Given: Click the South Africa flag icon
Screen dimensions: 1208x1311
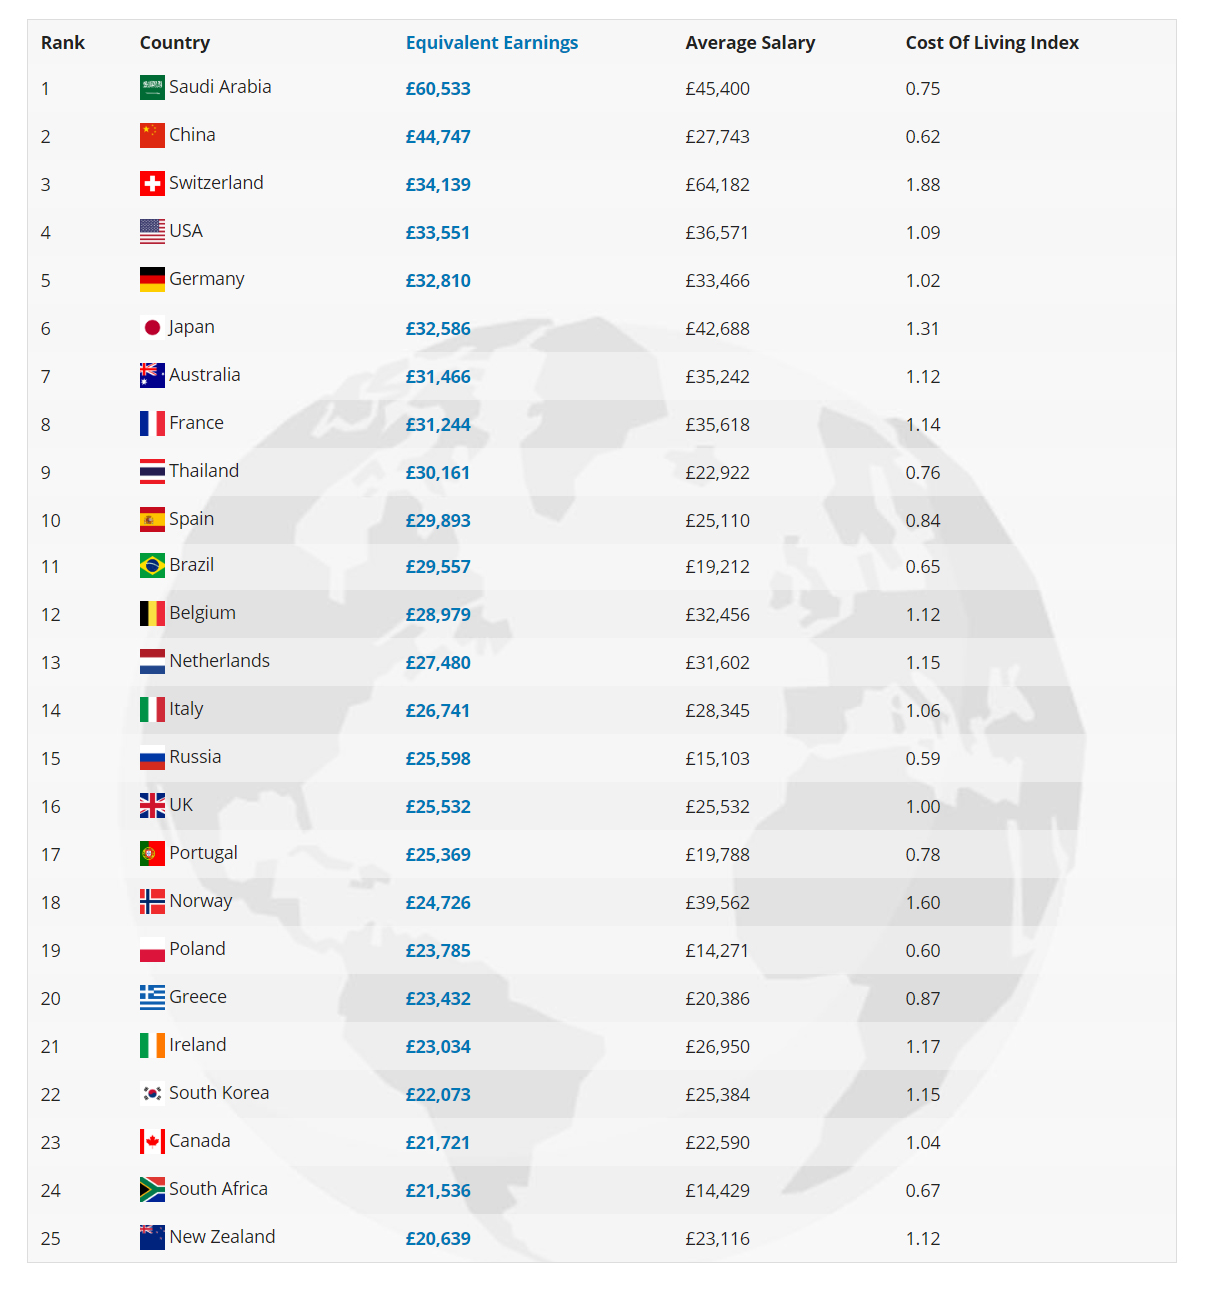Looking at the screenshot, I should (x=152, y=1189).
